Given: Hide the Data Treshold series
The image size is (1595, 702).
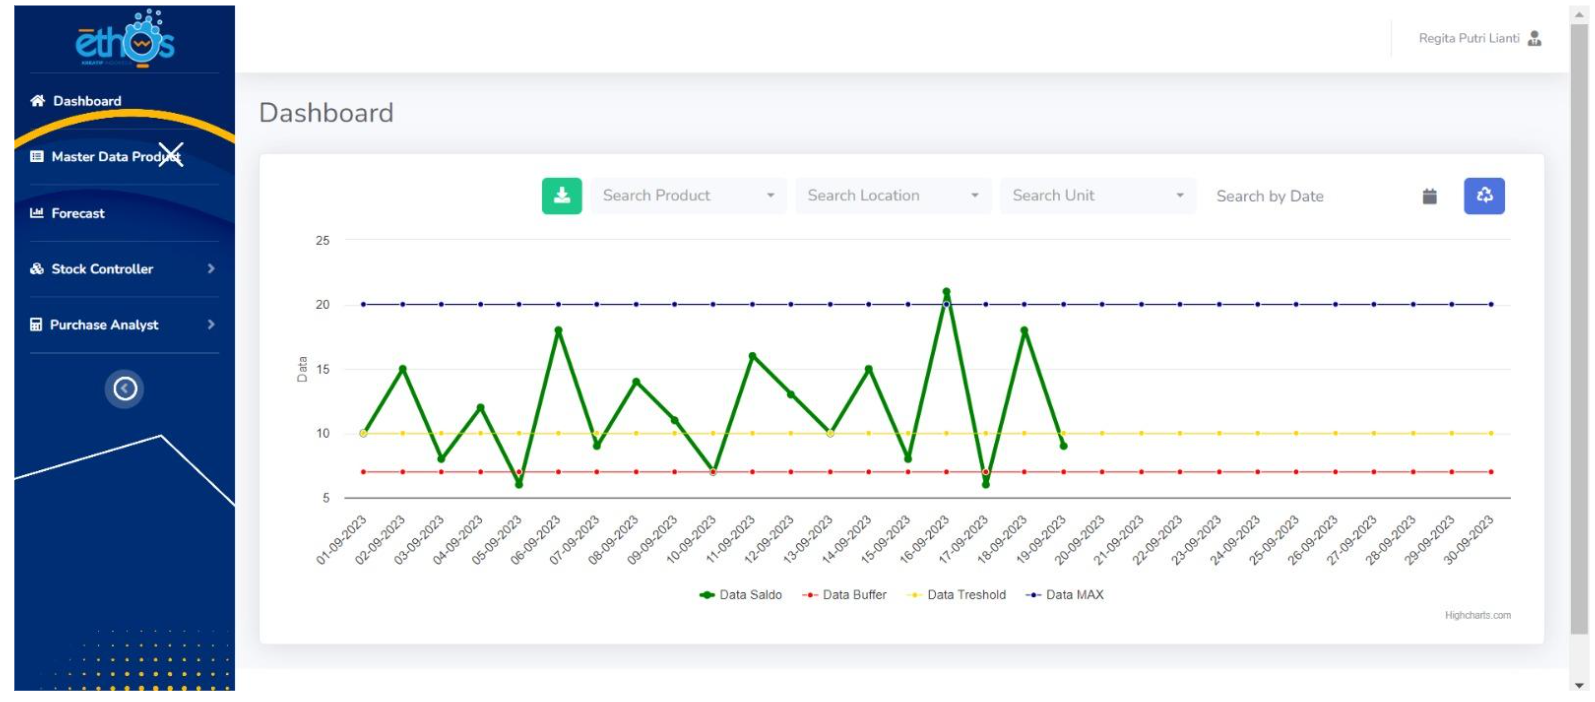Looking at the screenshot, I should click(x=957, y=595).
